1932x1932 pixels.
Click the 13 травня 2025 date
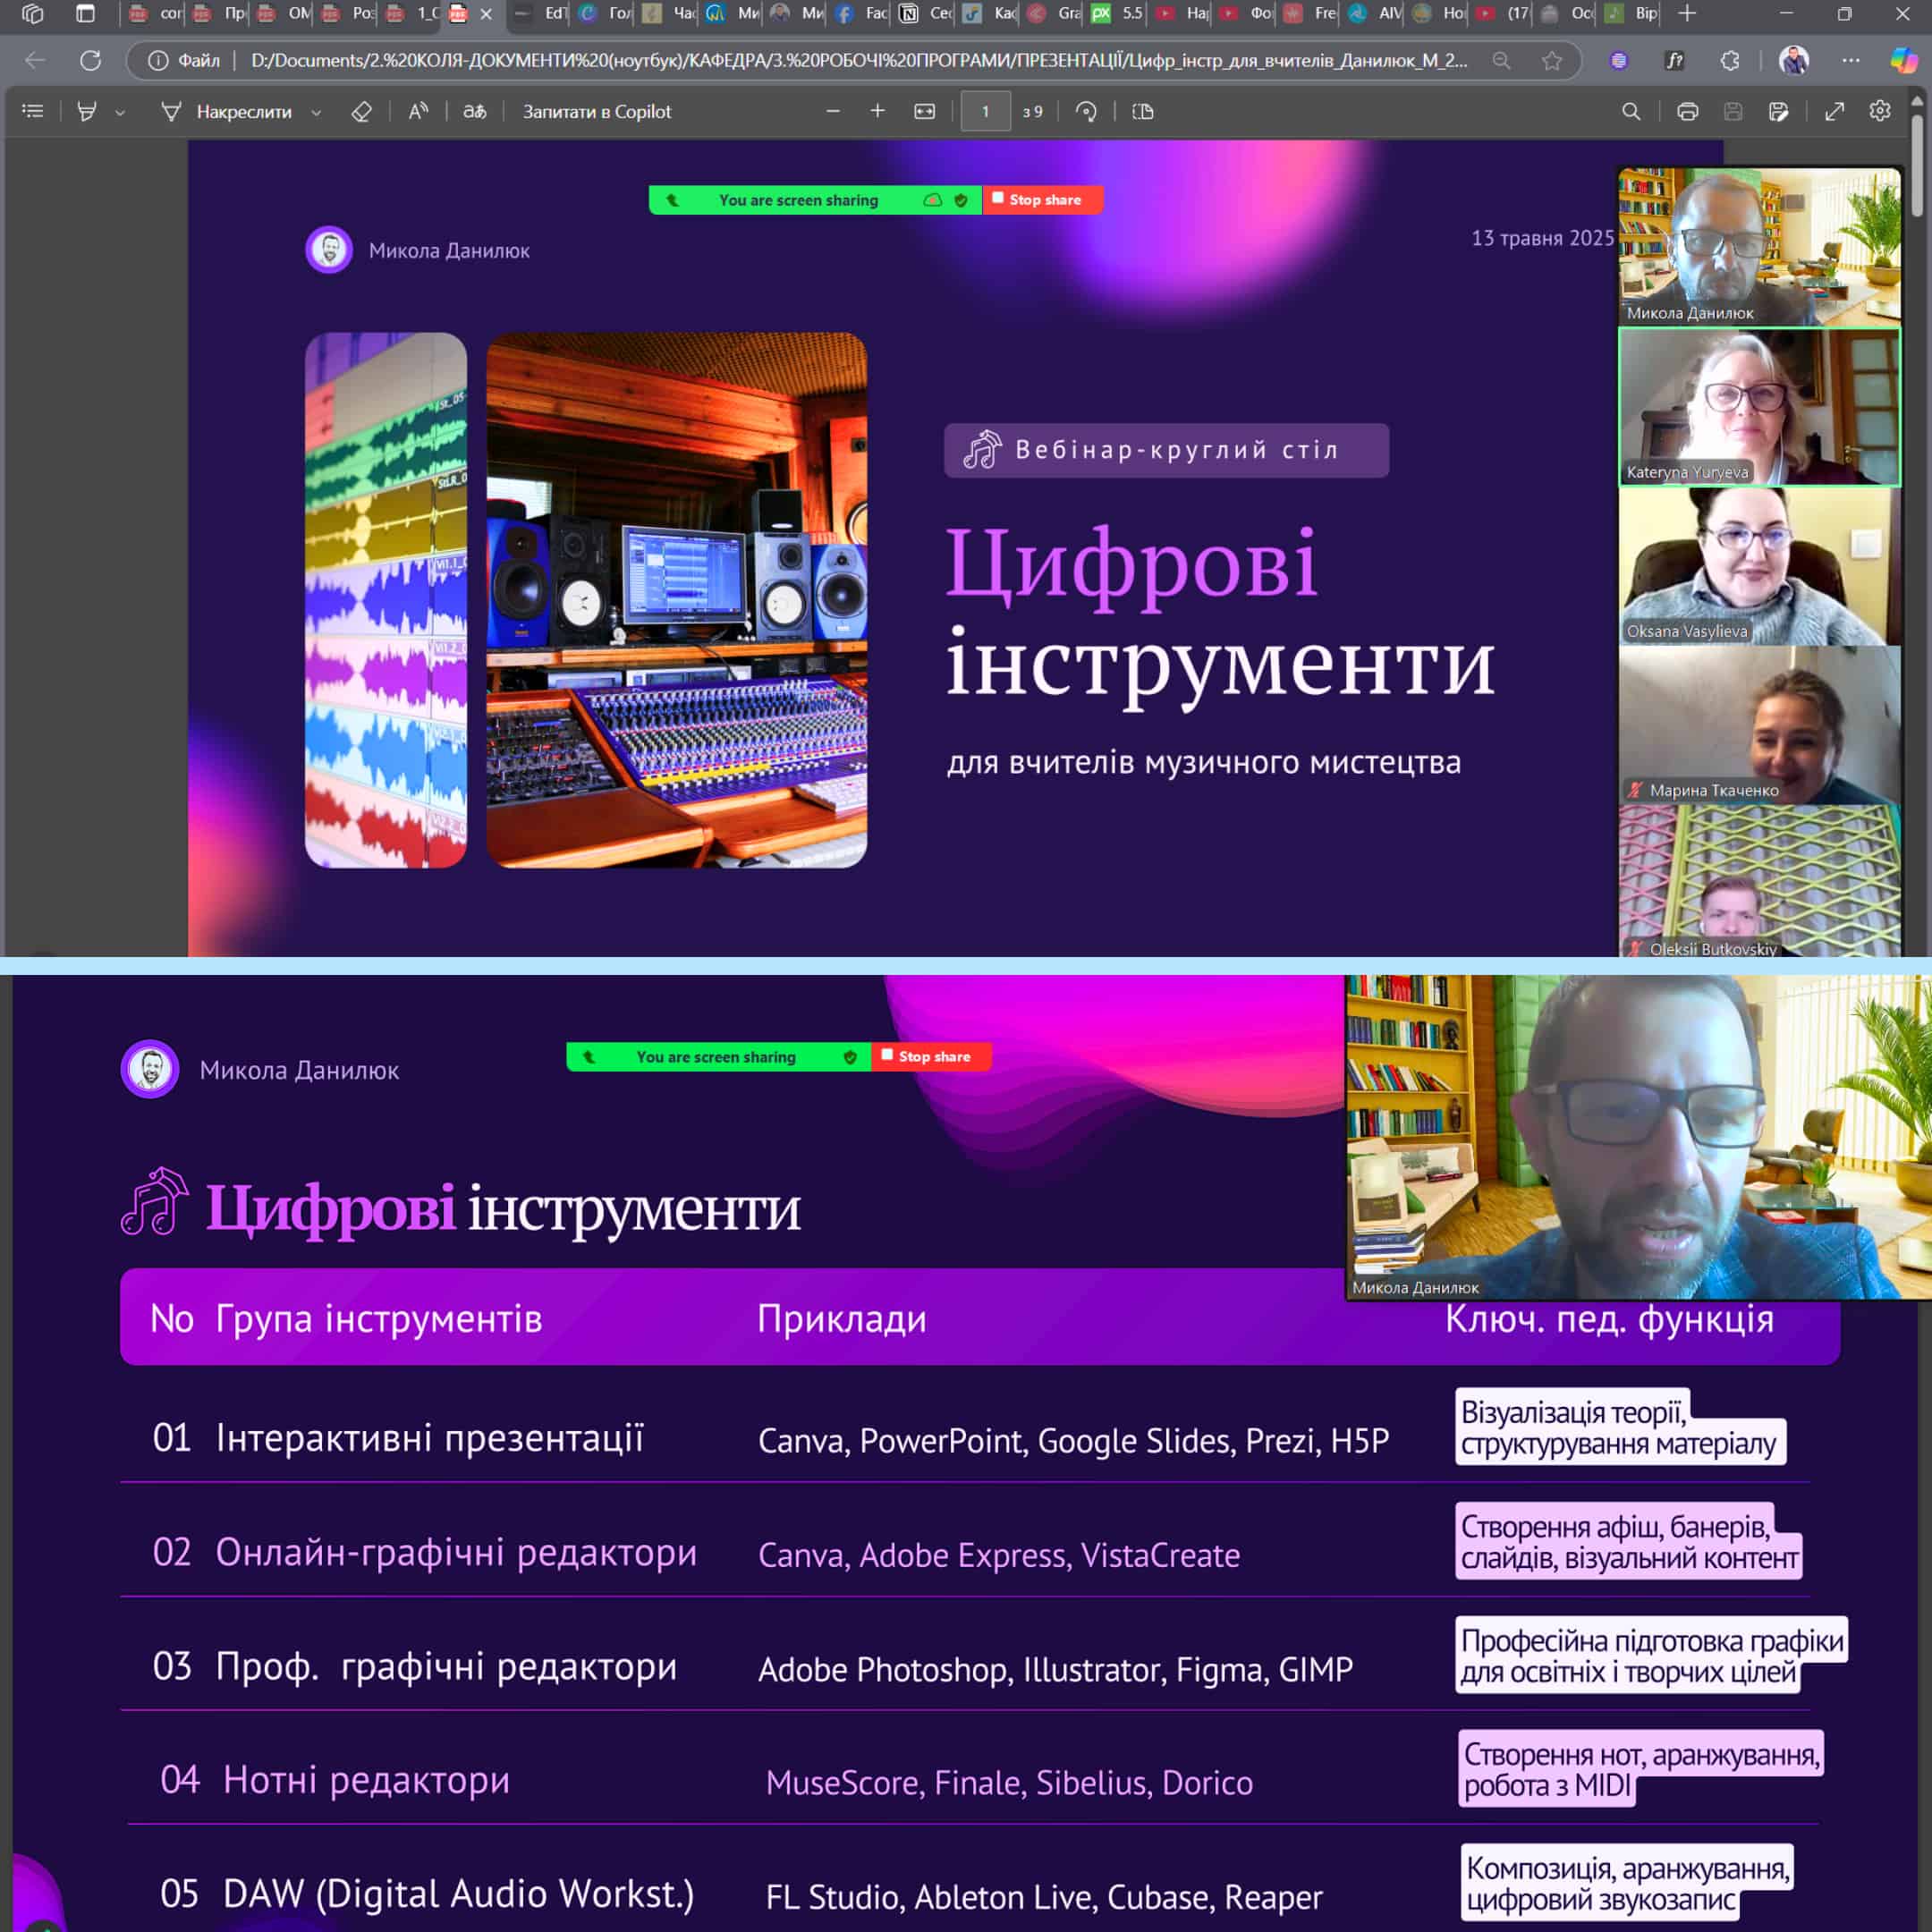(x=1542, y=238)
